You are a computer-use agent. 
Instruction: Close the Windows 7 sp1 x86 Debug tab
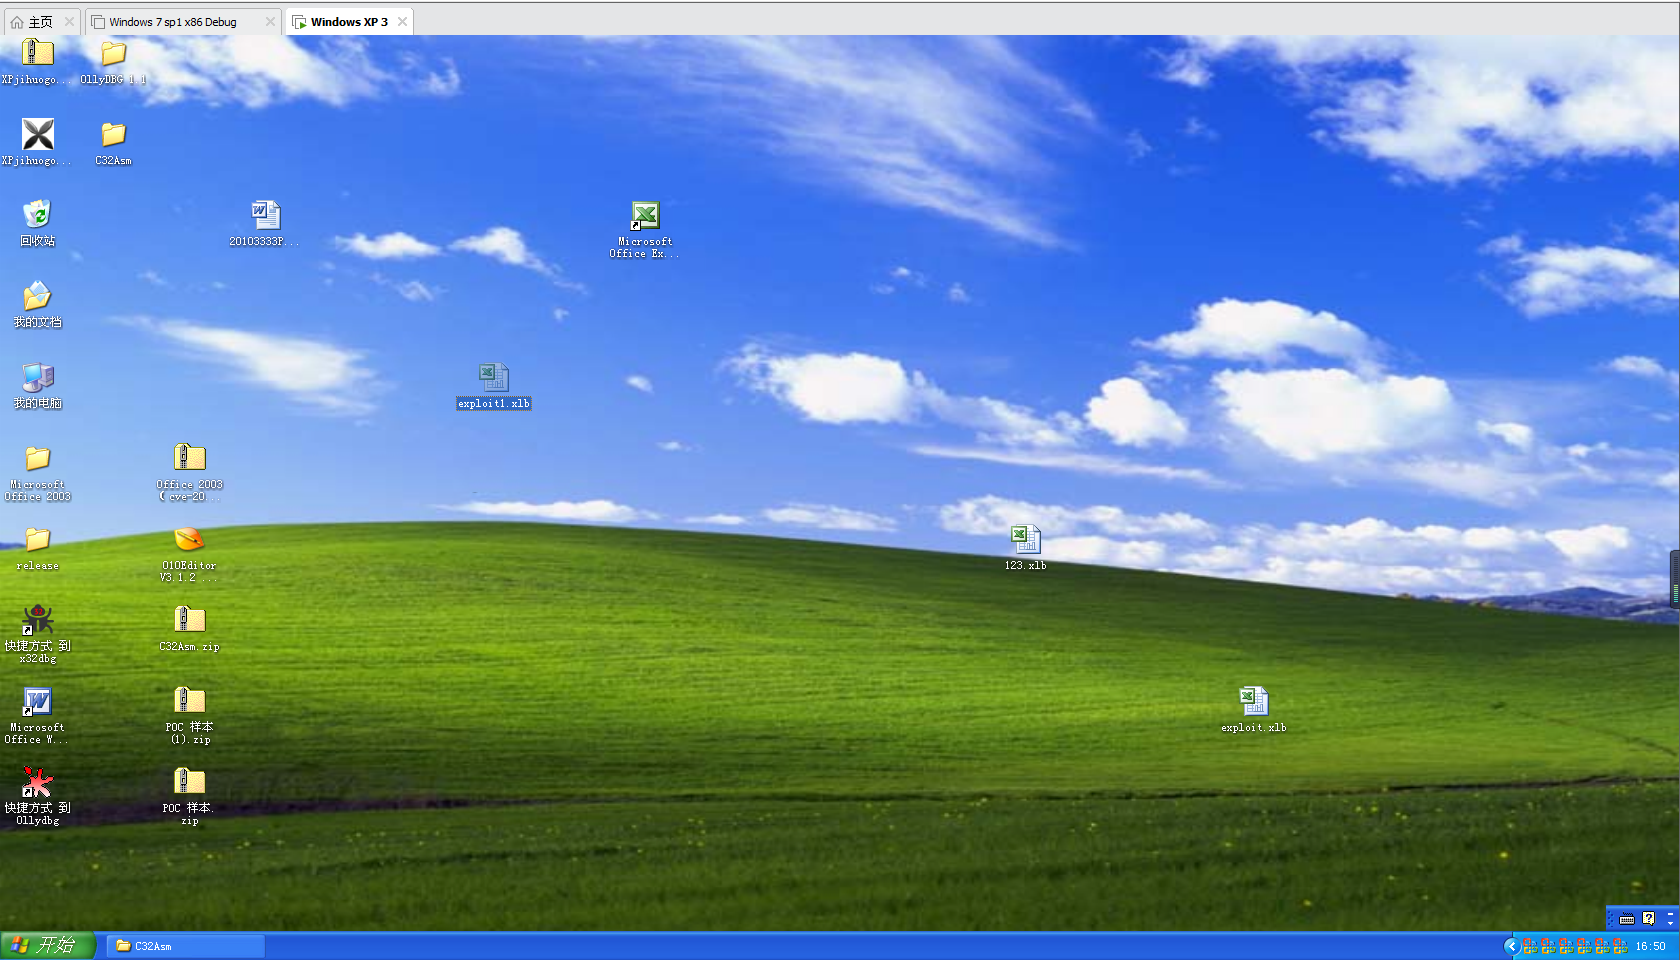point(270,22)
